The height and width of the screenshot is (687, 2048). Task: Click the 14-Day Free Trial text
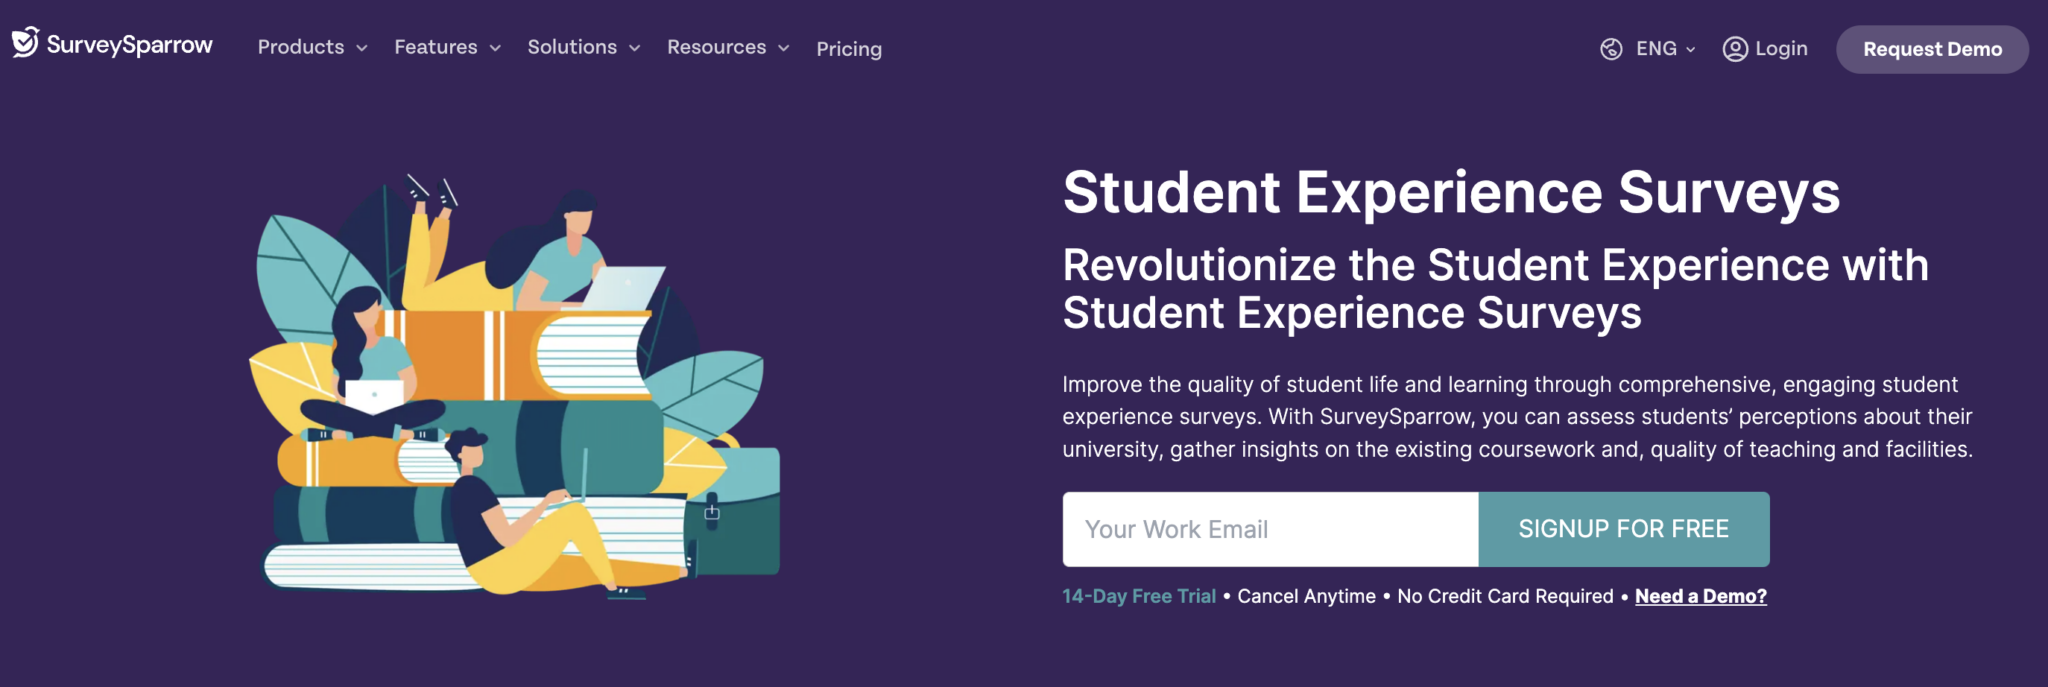[x=1139, y=595]
